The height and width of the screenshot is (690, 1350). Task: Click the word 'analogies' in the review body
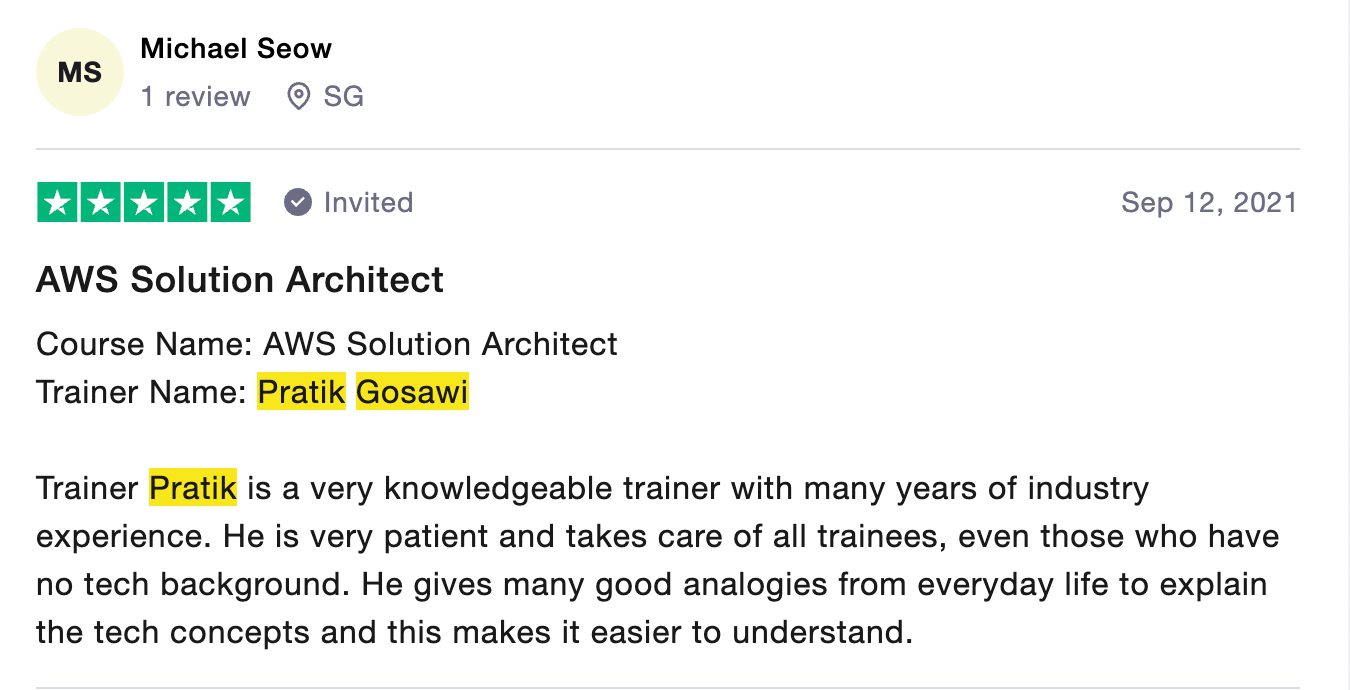pos(757,584)
